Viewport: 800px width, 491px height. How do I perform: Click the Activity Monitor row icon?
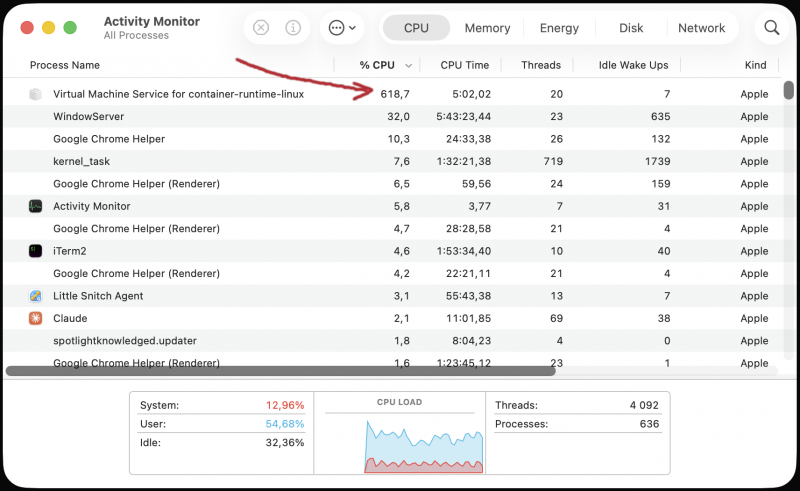click(35, 206)
